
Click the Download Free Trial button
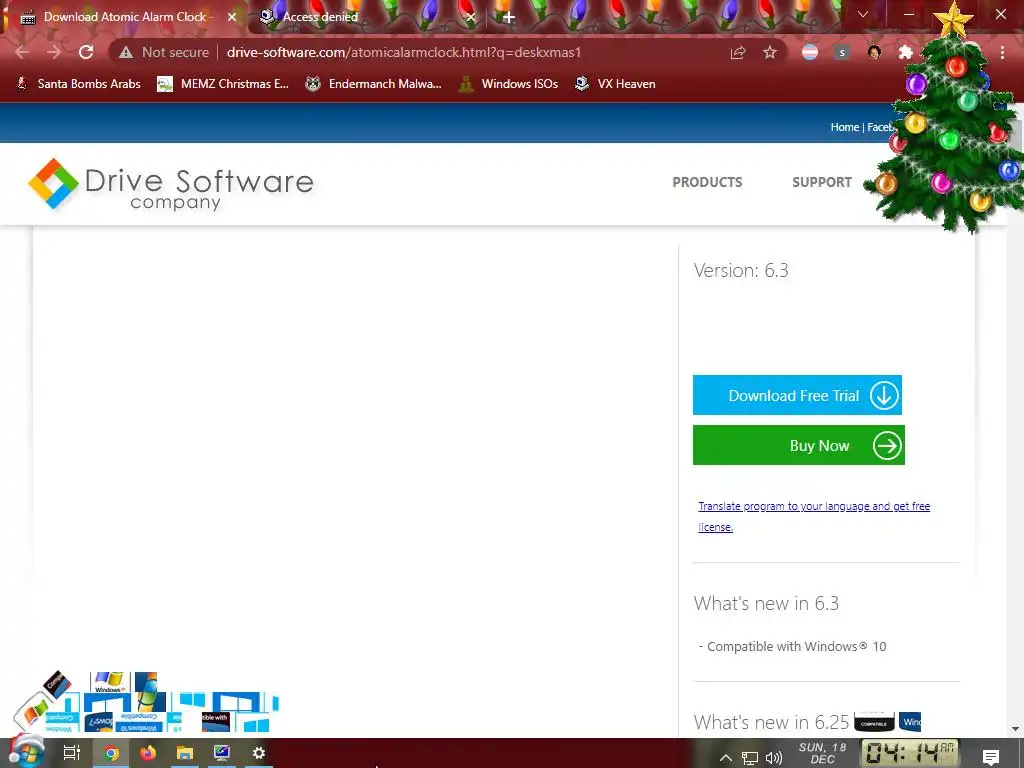(797, 395)
